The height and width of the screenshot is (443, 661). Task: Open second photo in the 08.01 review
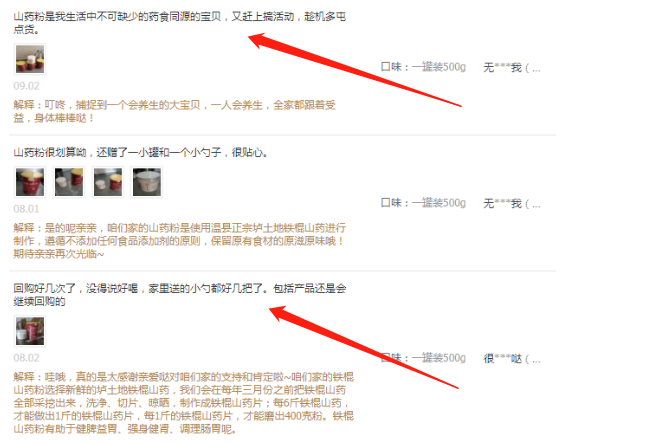(x=69, y=182)
